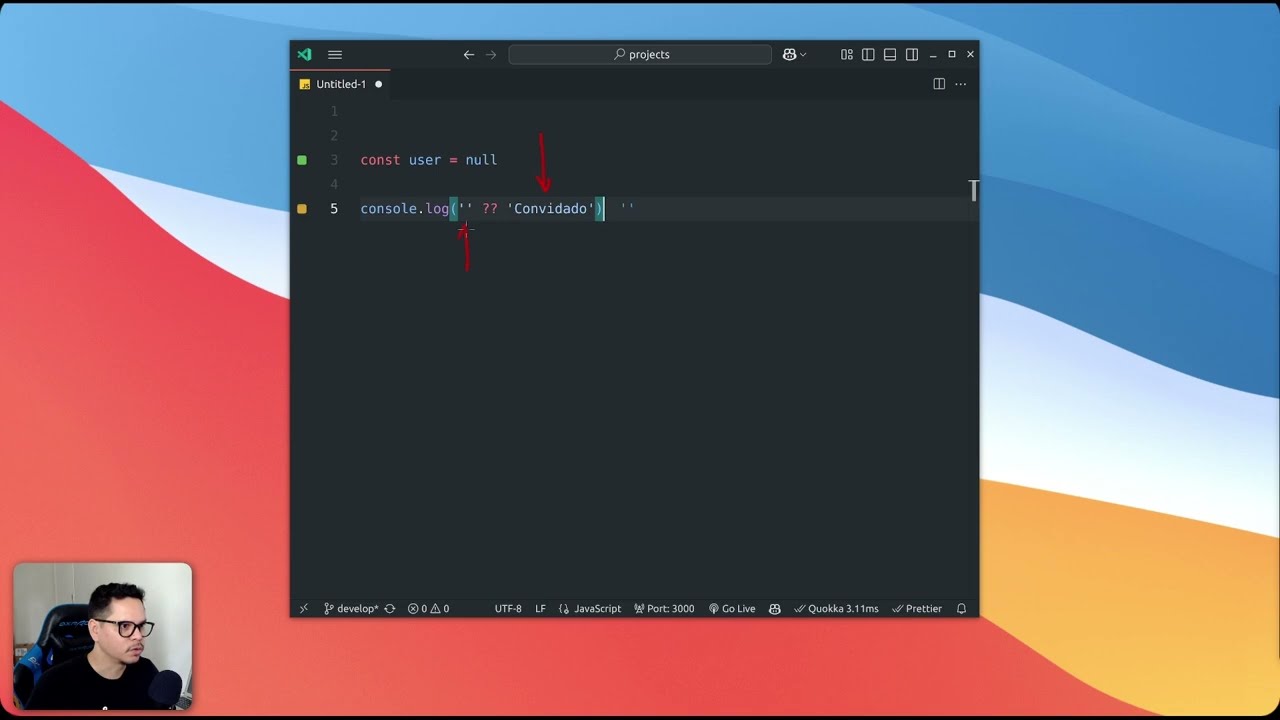Click 'console' in line 5

[389, 209]
